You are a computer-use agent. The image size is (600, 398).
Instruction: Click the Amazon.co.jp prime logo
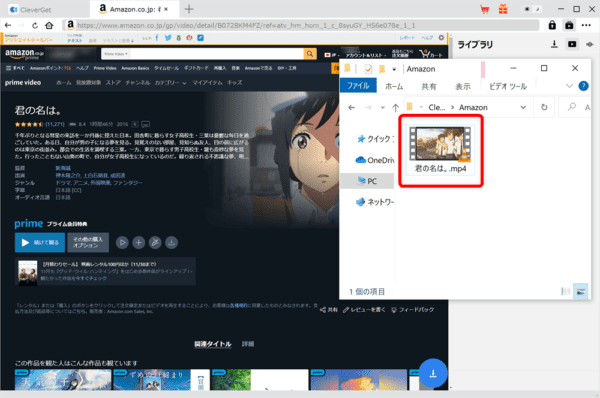pyautogui.click(x=24, y=54)
